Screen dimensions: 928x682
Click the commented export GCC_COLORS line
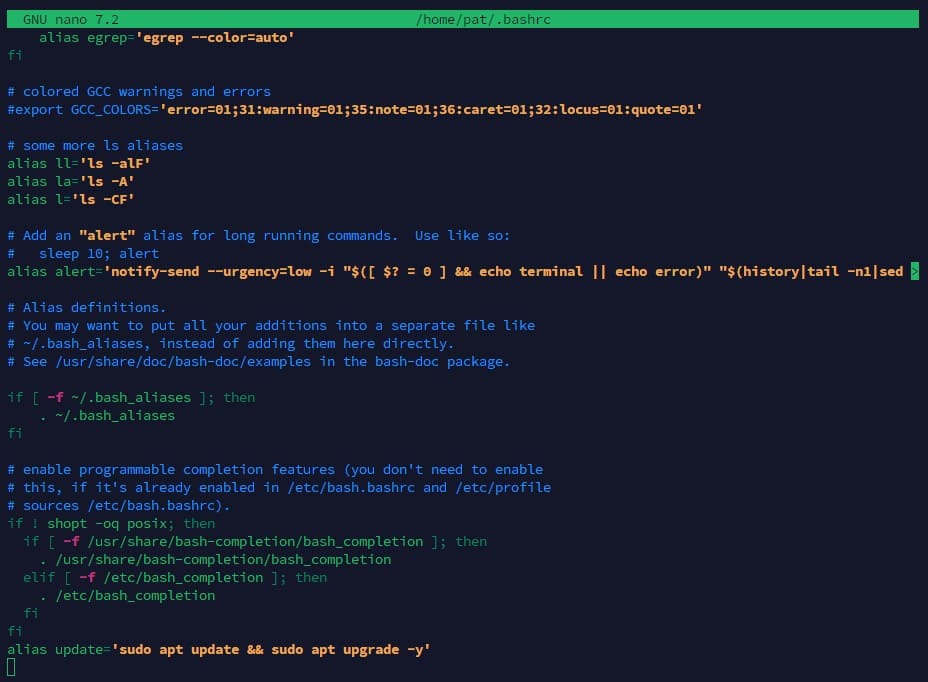pyautogui.click(x=354, y=109)
